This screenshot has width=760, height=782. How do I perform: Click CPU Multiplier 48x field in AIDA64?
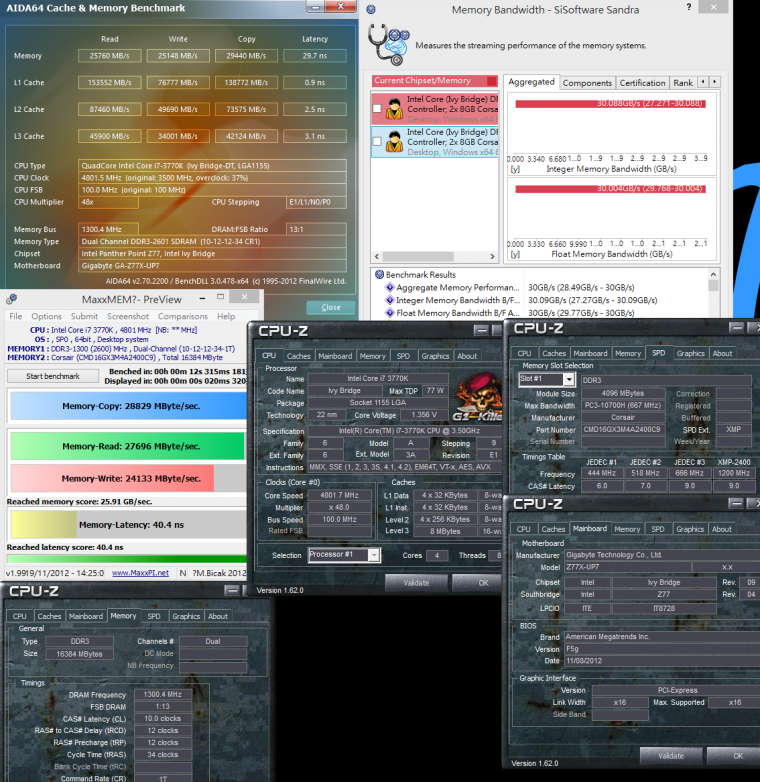click(108, 202)
